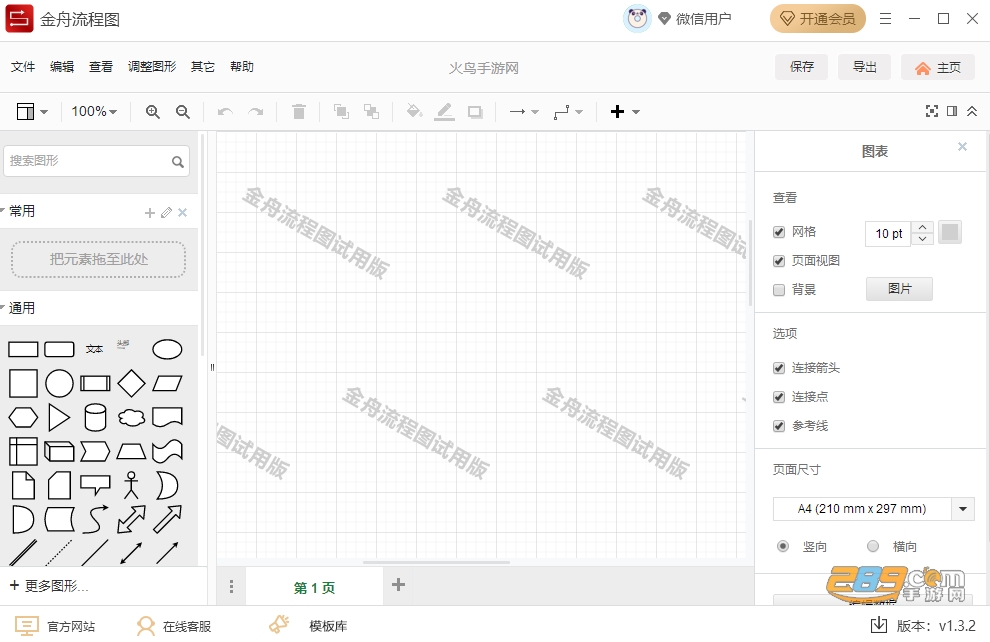Open 更多图形 more shapes
The image size is (990, 642).
click(49, 586)
